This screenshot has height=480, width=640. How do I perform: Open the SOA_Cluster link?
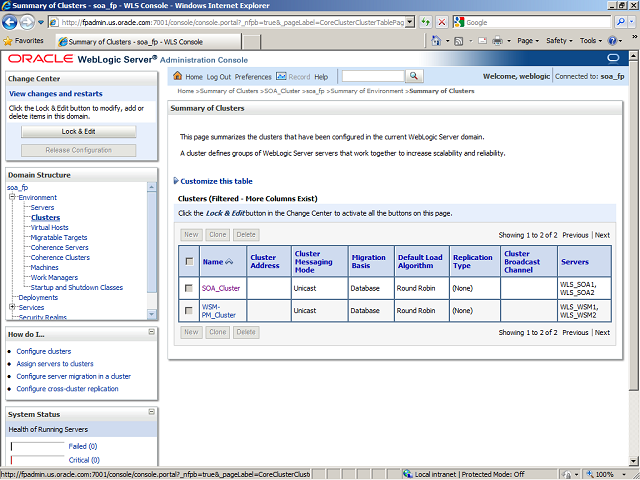click(221, 288)
